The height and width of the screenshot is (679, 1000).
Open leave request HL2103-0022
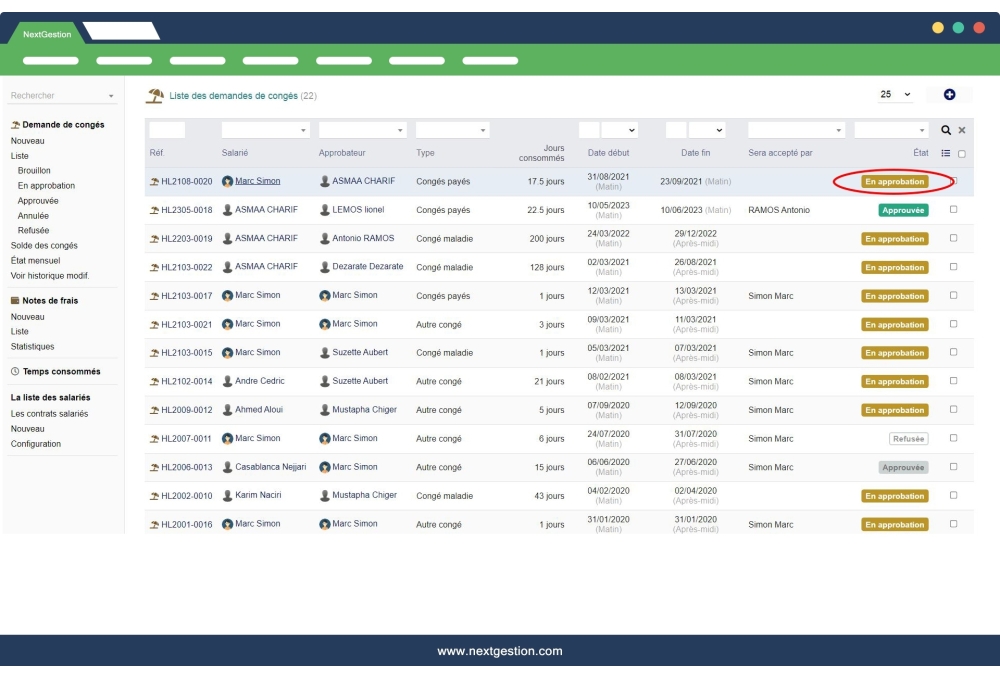(187, 267)
